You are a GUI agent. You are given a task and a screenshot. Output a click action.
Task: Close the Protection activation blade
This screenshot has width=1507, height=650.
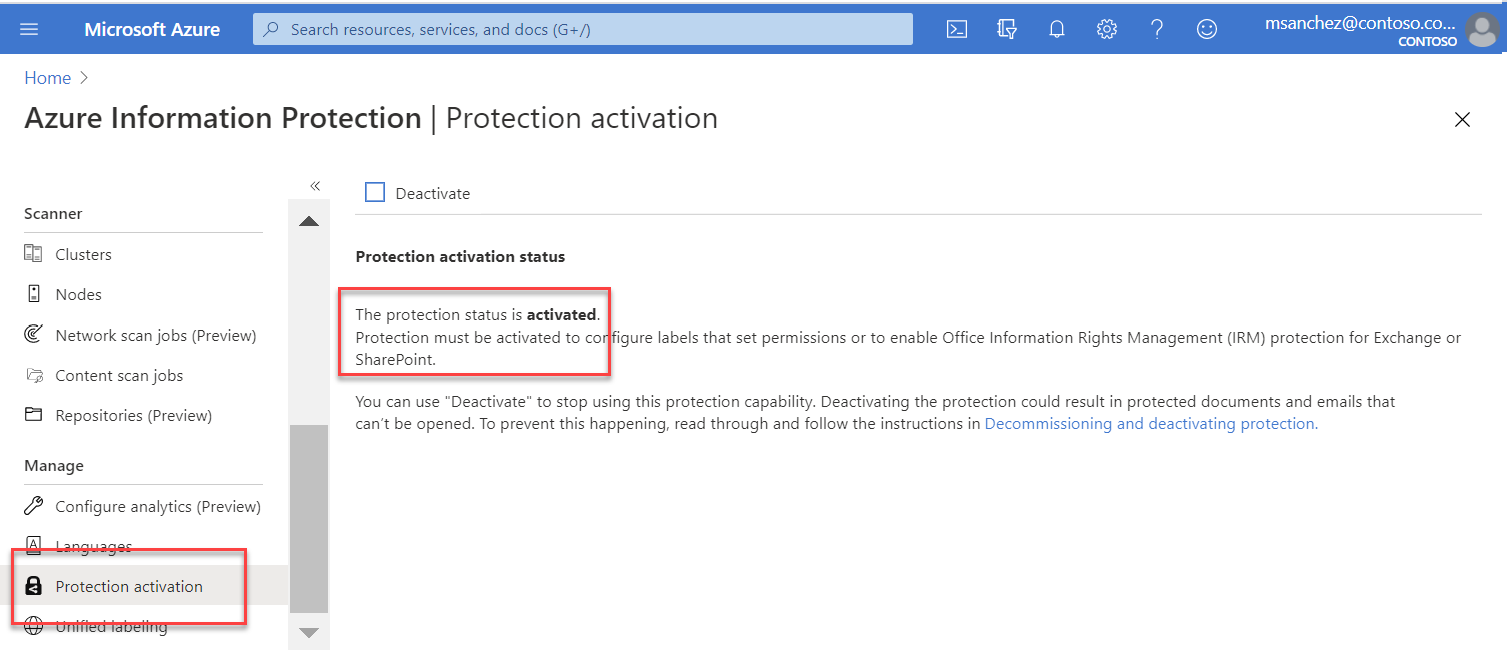tap(1462, 120)
